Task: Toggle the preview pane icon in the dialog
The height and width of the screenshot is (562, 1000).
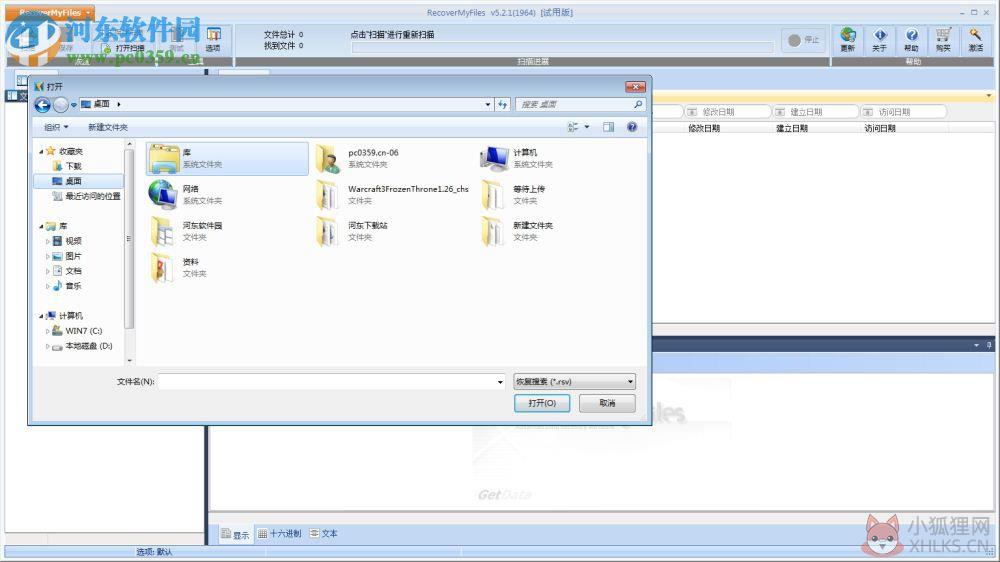Action: pos(608,127)
